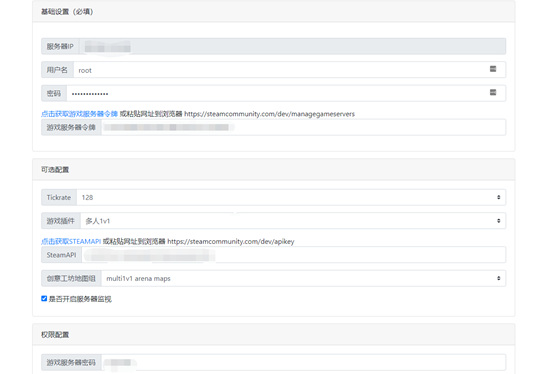Click the Tickrate label
The width and height of the screenshot is (554, 374).
coord(59,197)
